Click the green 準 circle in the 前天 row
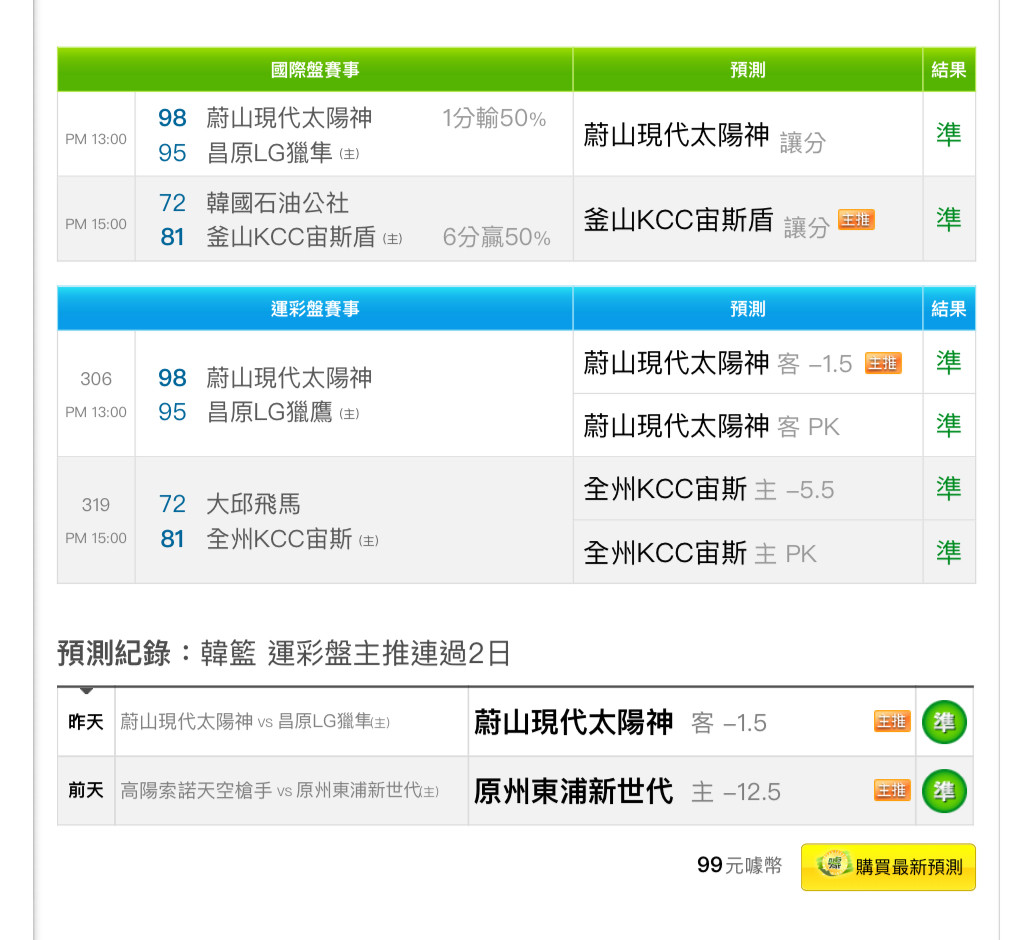The height and width of the screenshot is (940, 1012). pyautogui.click(x=944, y=791)
